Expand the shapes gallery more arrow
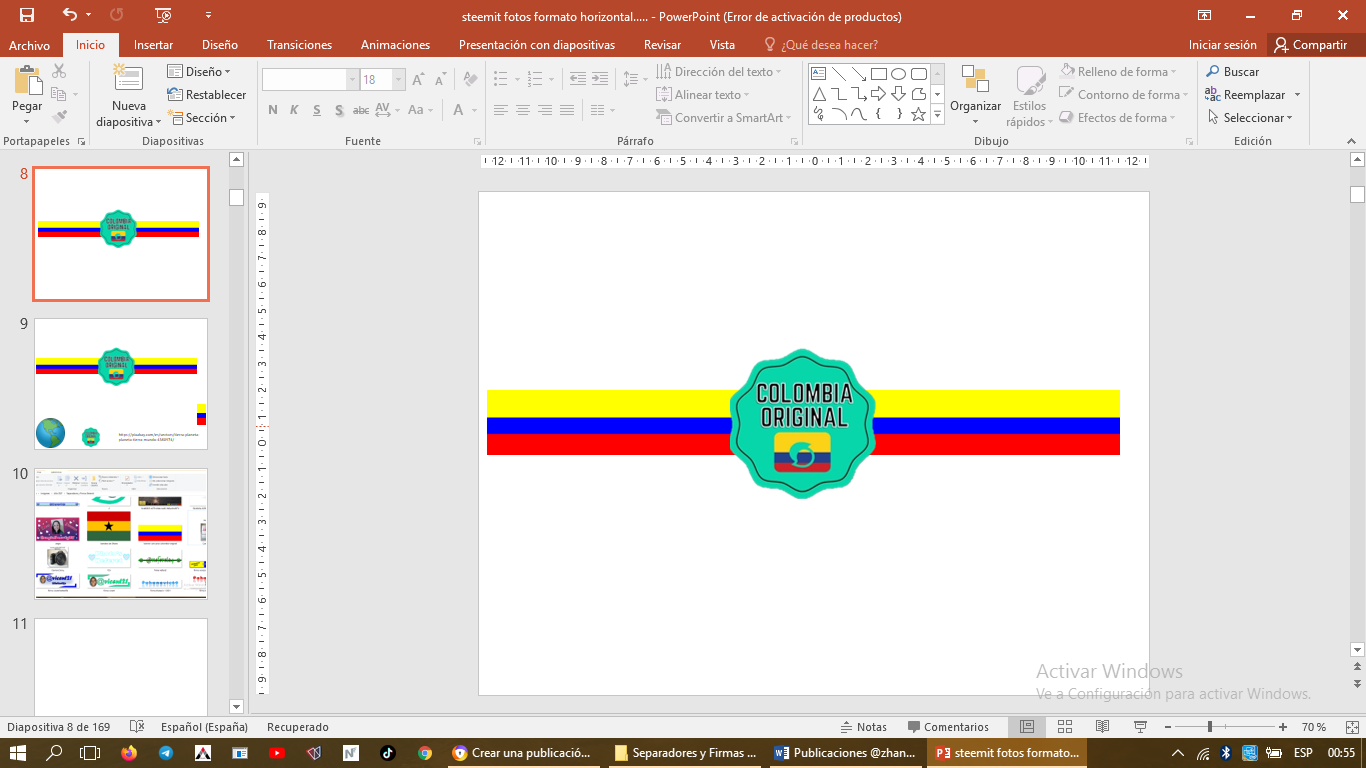The height and width of the screenshot is (768, 1366). [937, 115]
